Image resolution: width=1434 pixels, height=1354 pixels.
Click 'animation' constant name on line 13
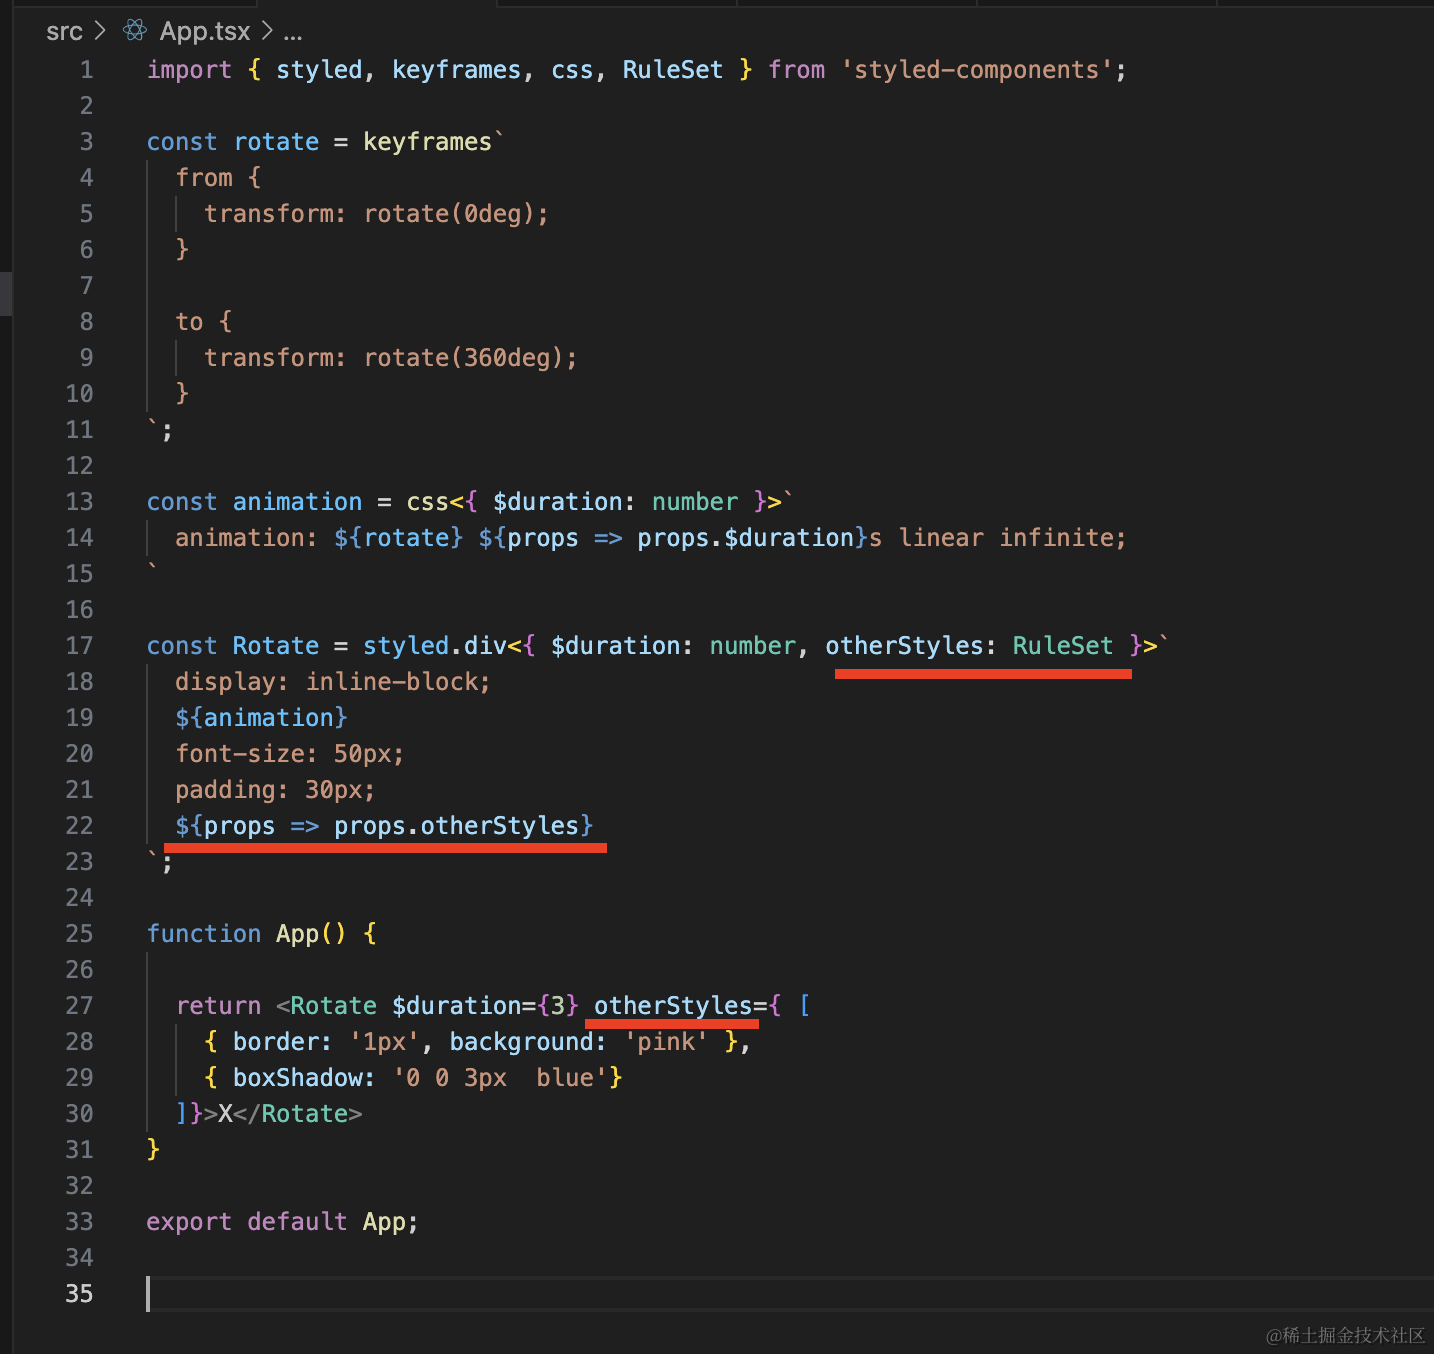[297, 502]
